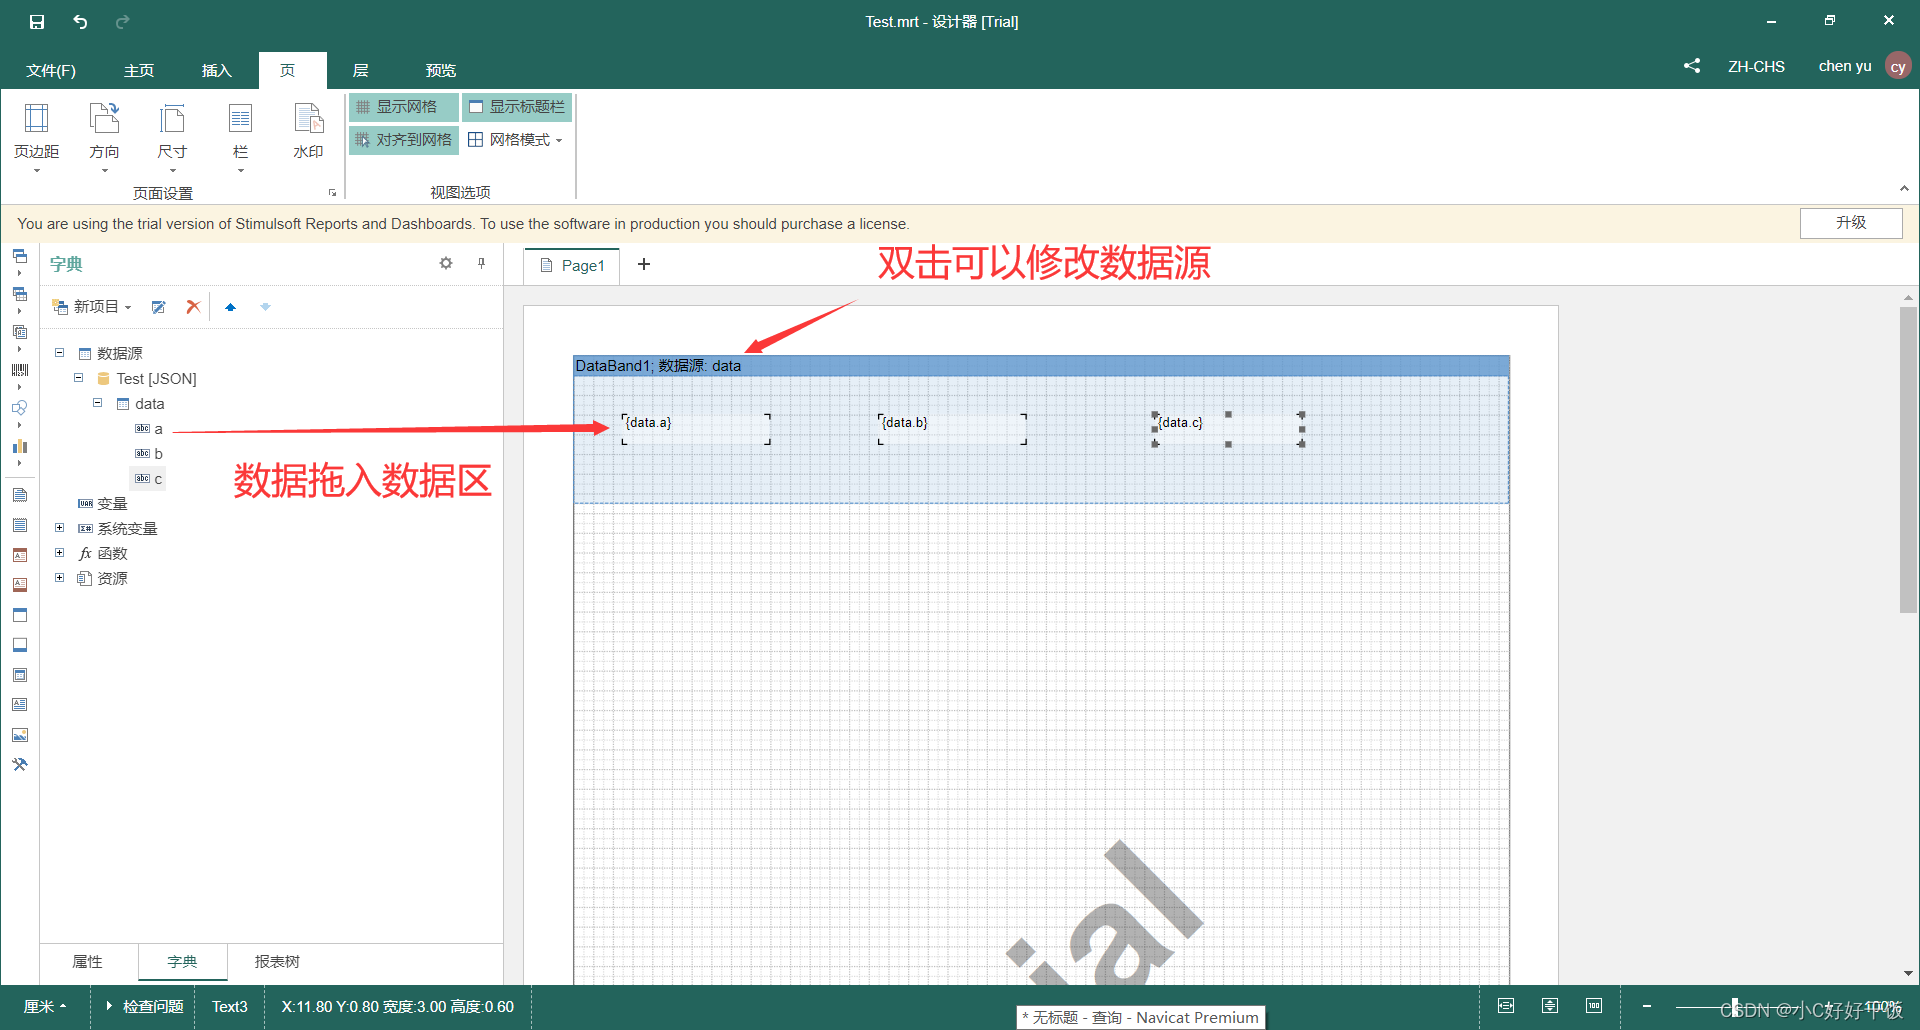Click the edit item icon in the dictionary toolbar
The height and width of the screenshot is (1030, 1920).
158,307
